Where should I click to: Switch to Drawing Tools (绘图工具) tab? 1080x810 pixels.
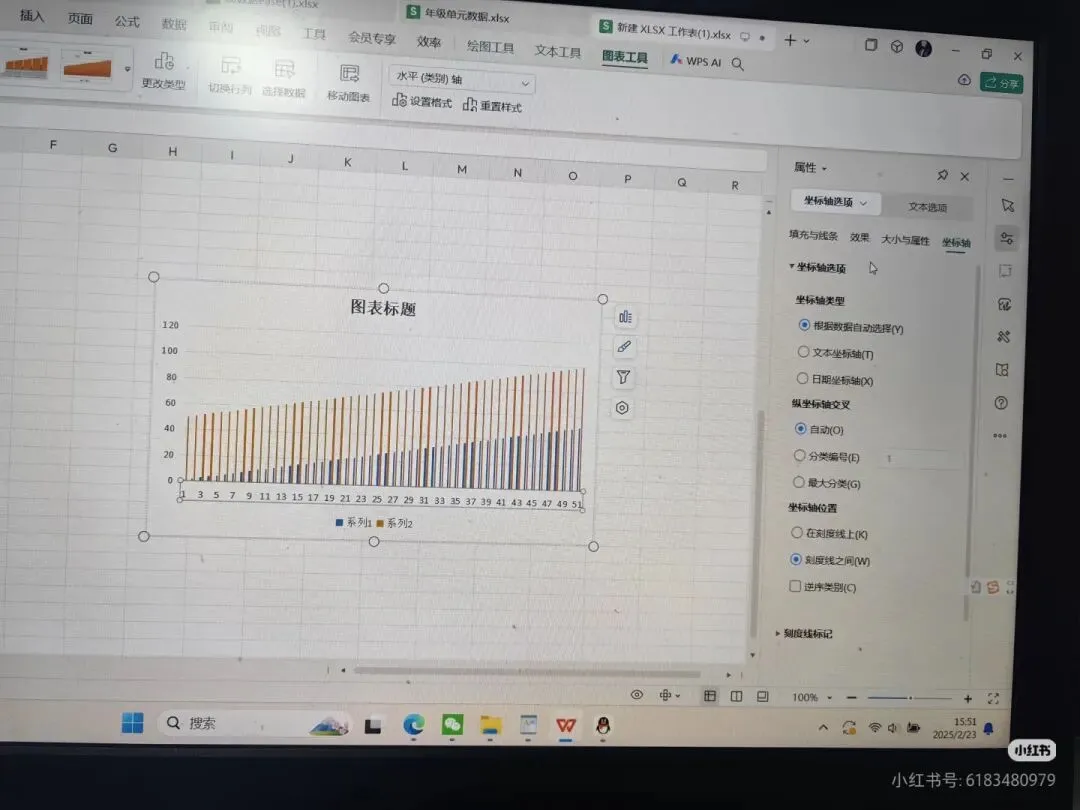[x=490, y=47]
